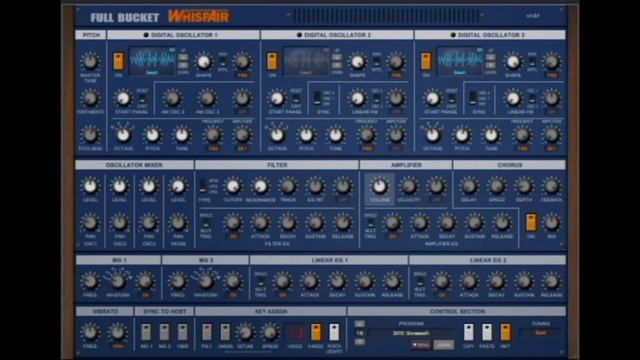Toggle Digital Oscillator 3 ON switch
640x360 pixels.
coord(426,62)
